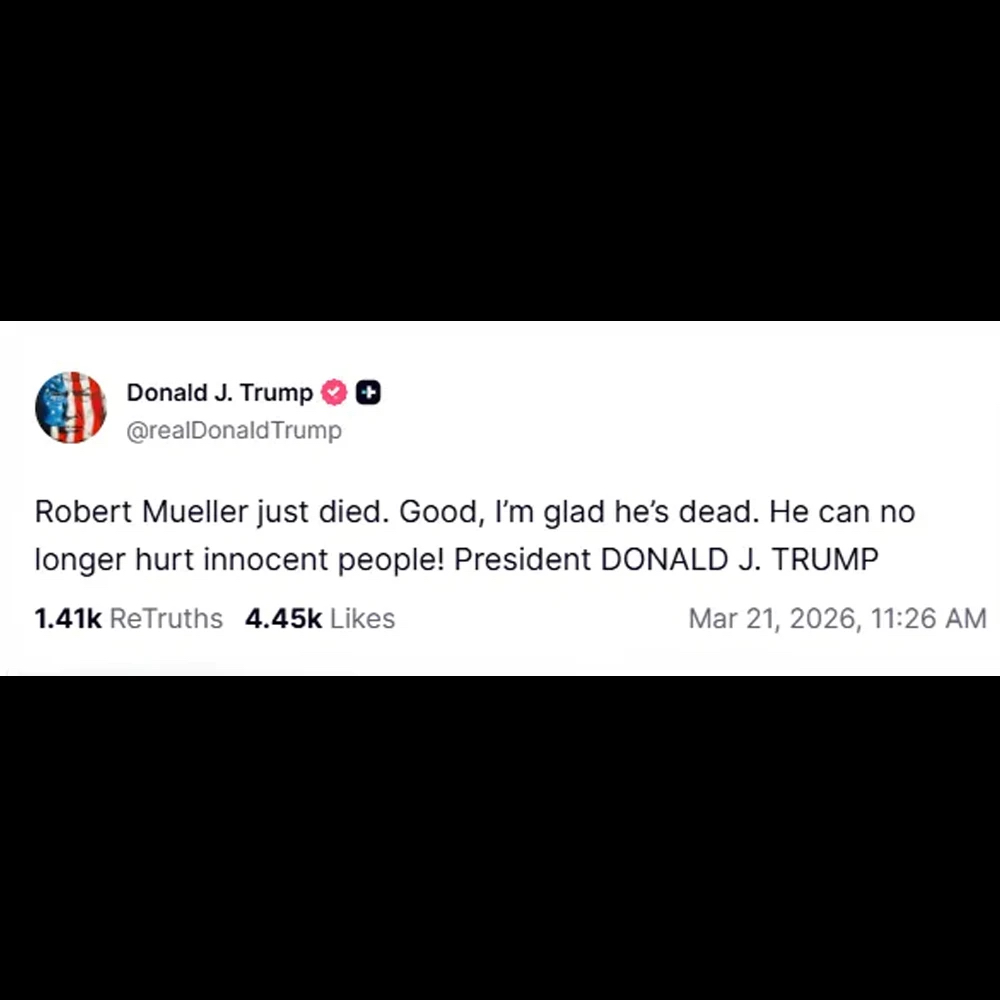Click the post's first text line
The width and height of the screenshot is (1000, 1000).
tap(474, 513)
